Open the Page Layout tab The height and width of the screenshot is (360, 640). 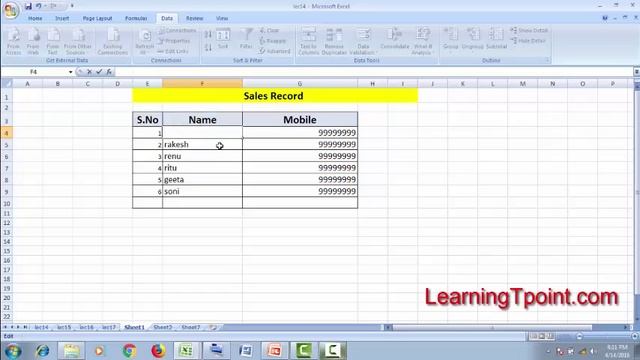tap(97, 18)
